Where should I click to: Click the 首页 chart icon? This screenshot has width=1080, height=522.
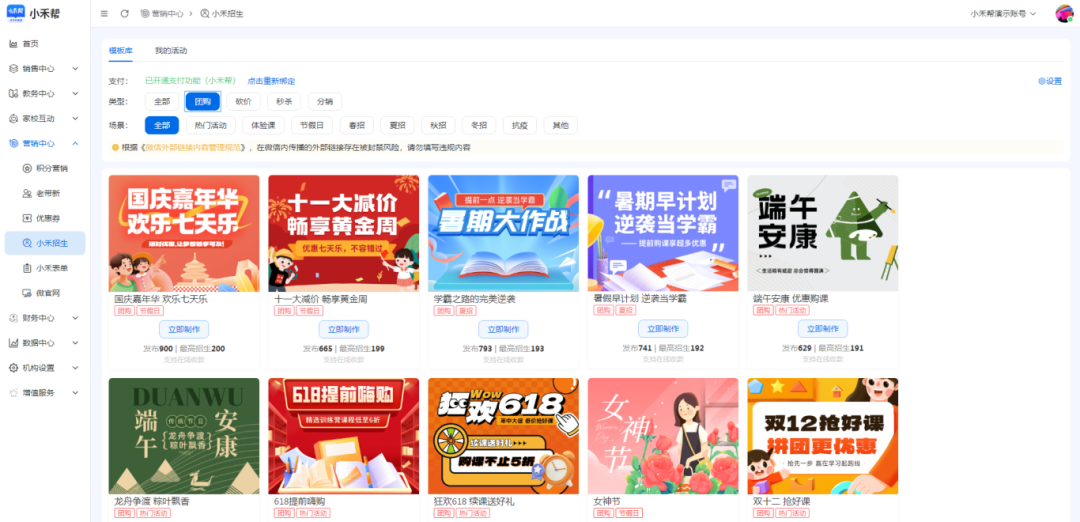point(13,44)
